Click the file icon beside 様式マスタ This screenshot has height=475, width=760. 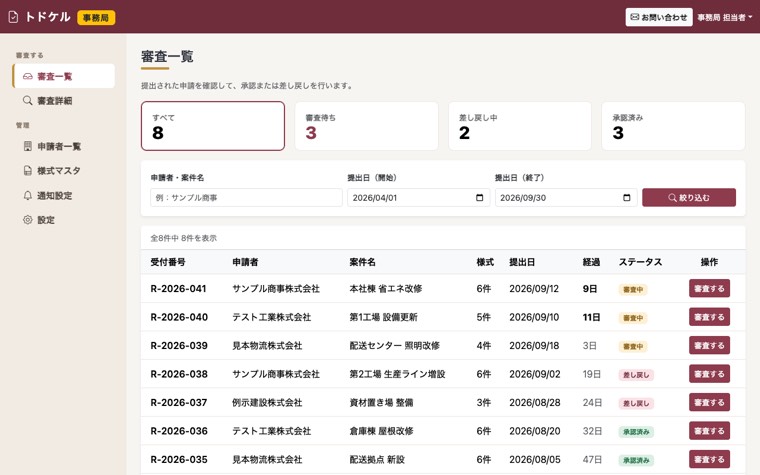click(x=28, y=171)
